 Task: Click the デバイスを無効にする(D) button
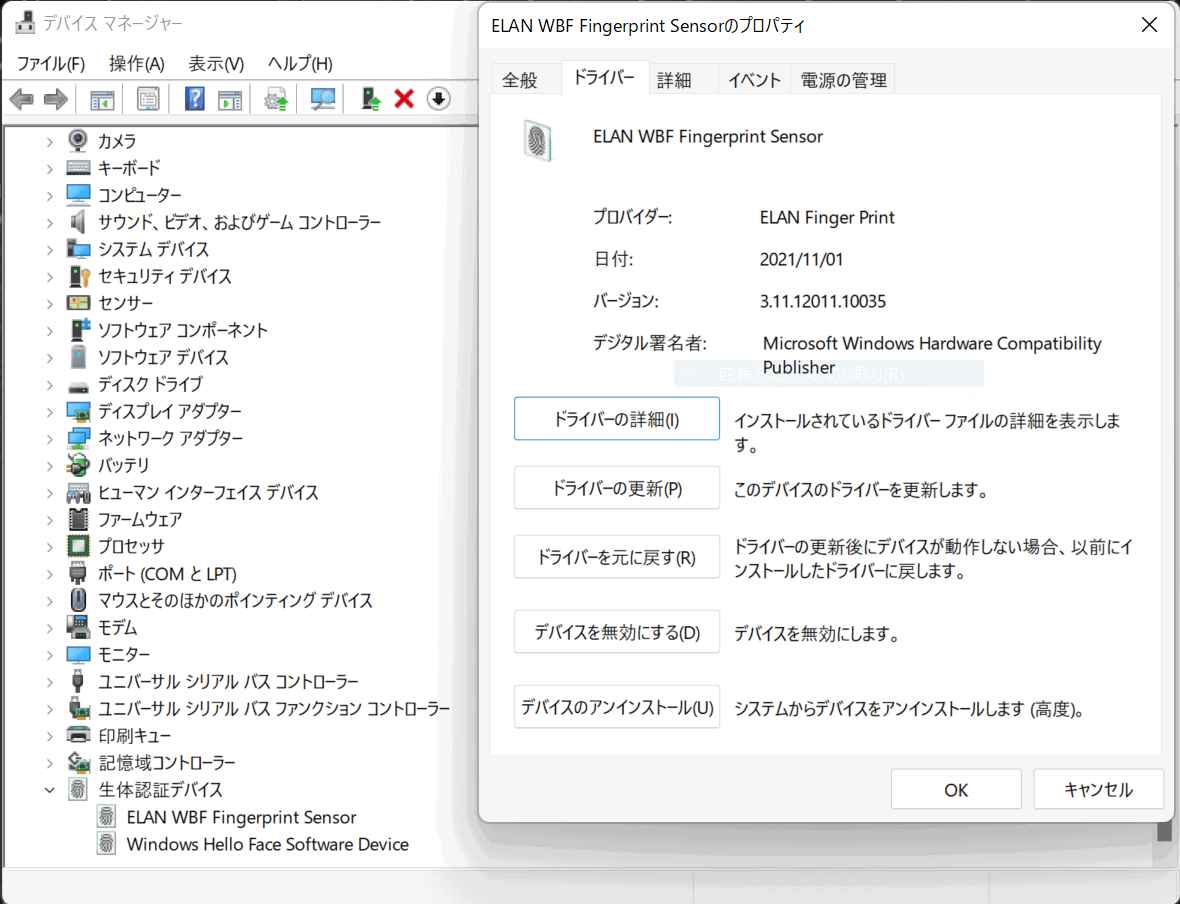pos(616,632)
